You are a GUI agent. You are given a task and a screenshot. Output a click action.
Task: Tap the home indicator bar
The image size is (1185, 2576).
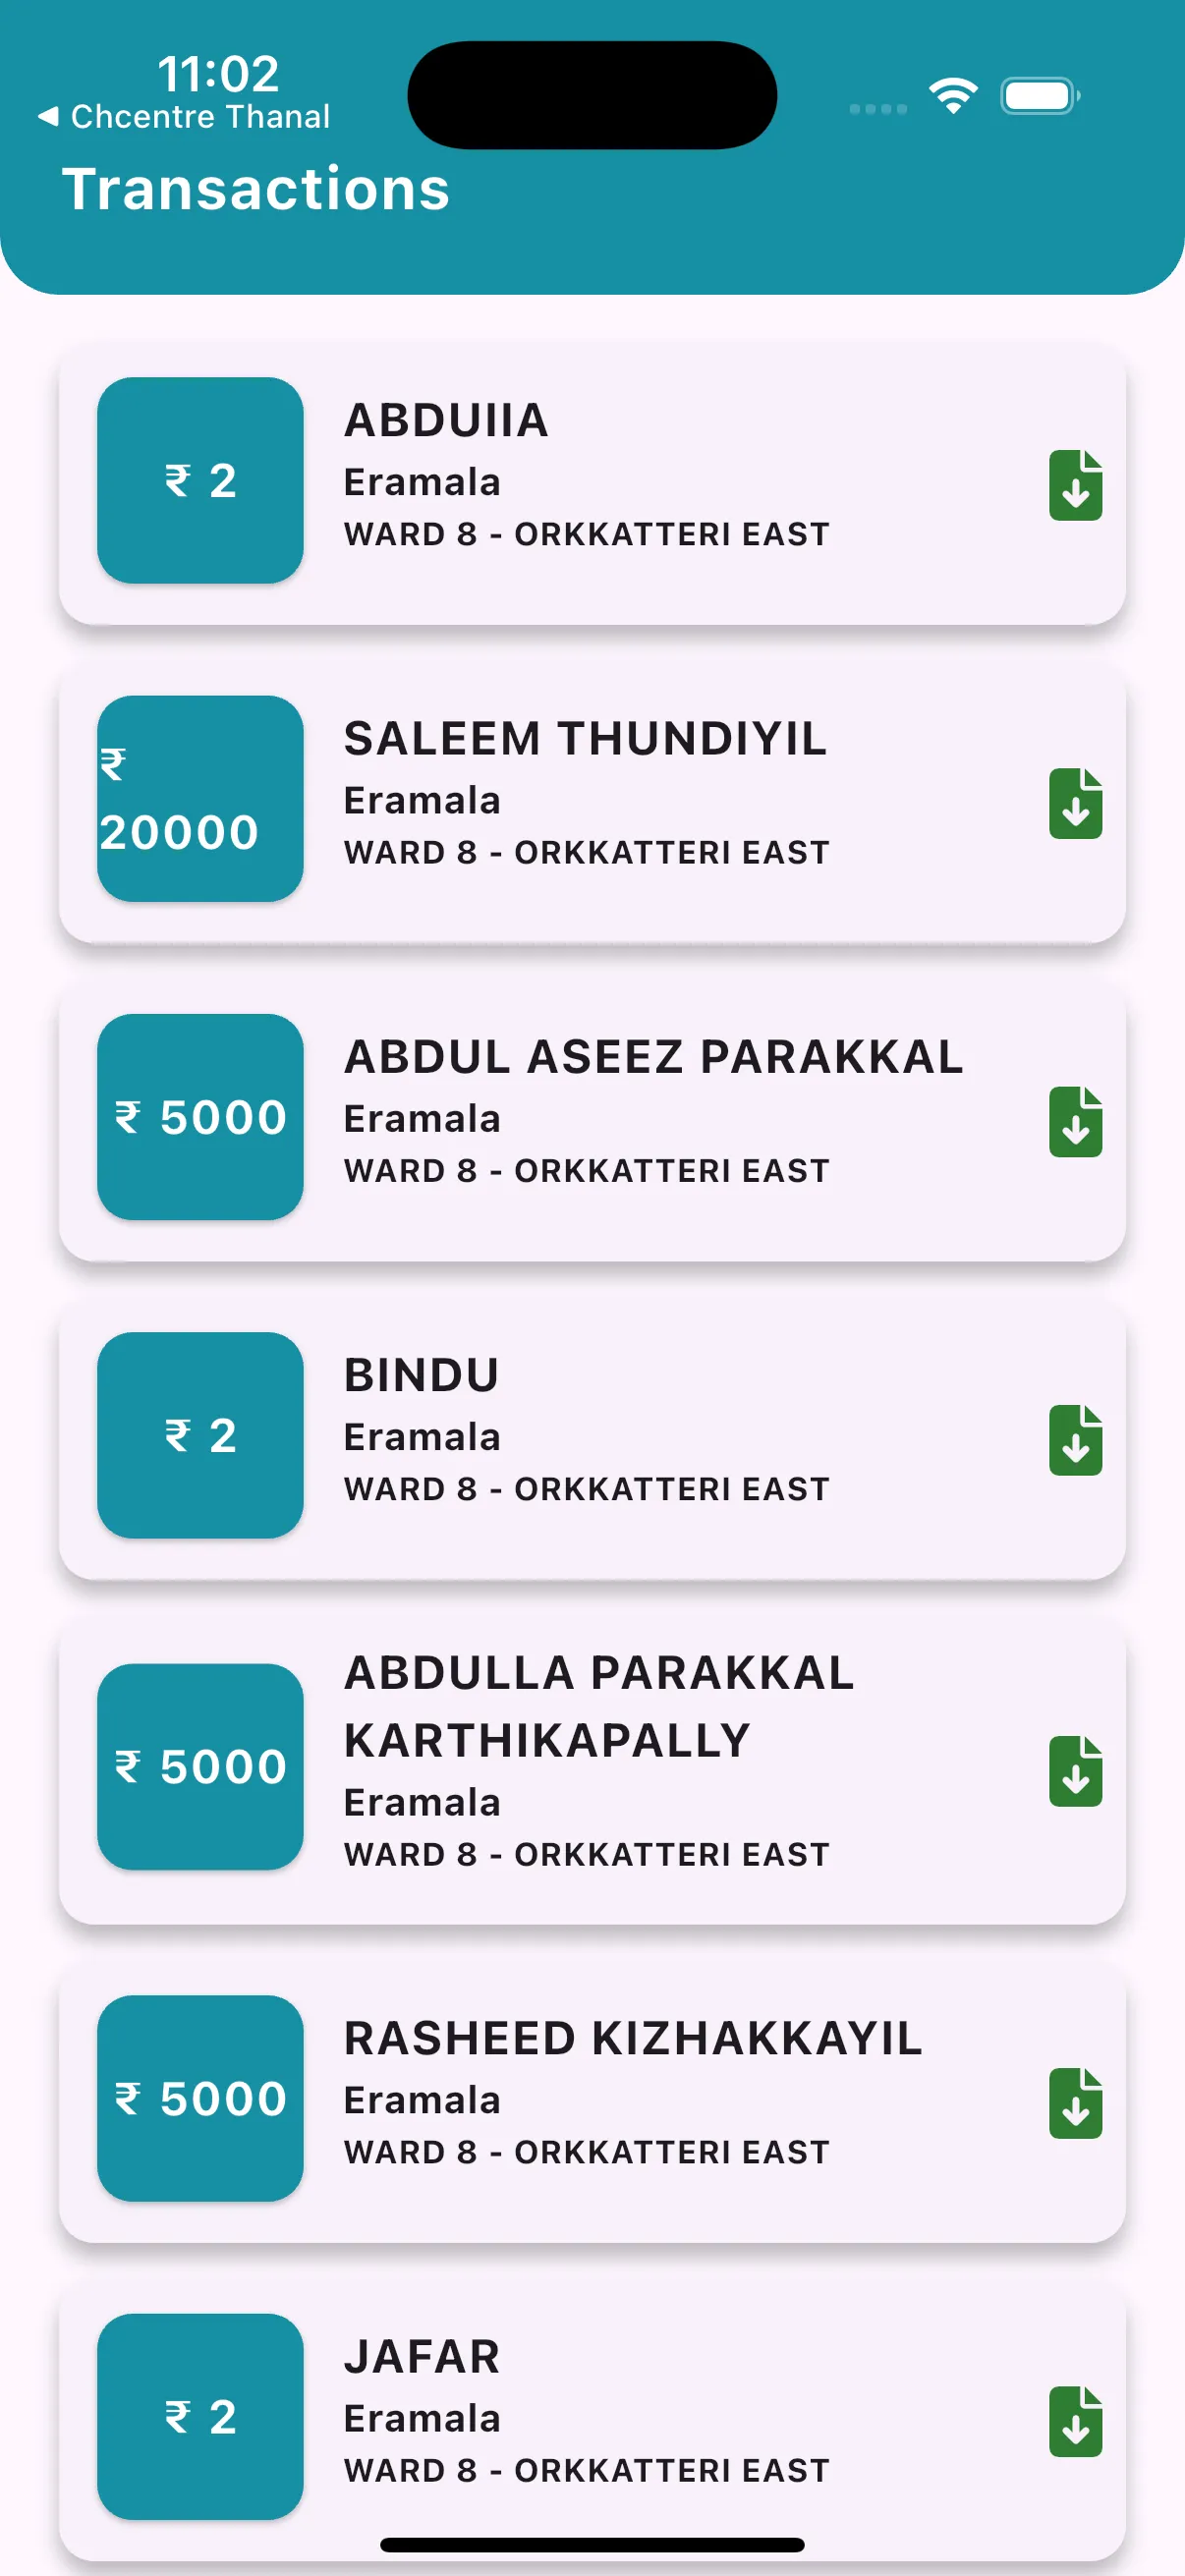[592, 2544]
